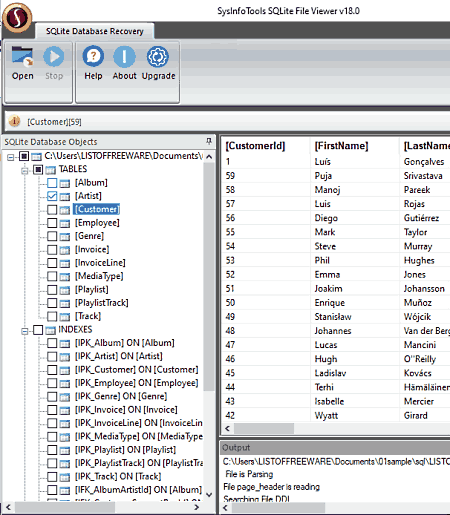Screen dimensions: 450x515
Task: Click tree panel horizontal scroll right arrow
Action: point(197,507)
